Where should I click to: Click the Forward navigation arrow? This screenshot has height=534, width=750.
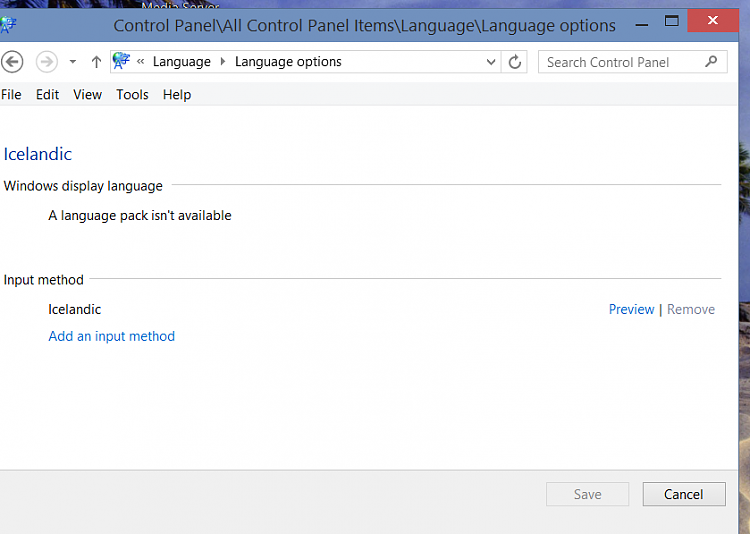pos(46,62)
